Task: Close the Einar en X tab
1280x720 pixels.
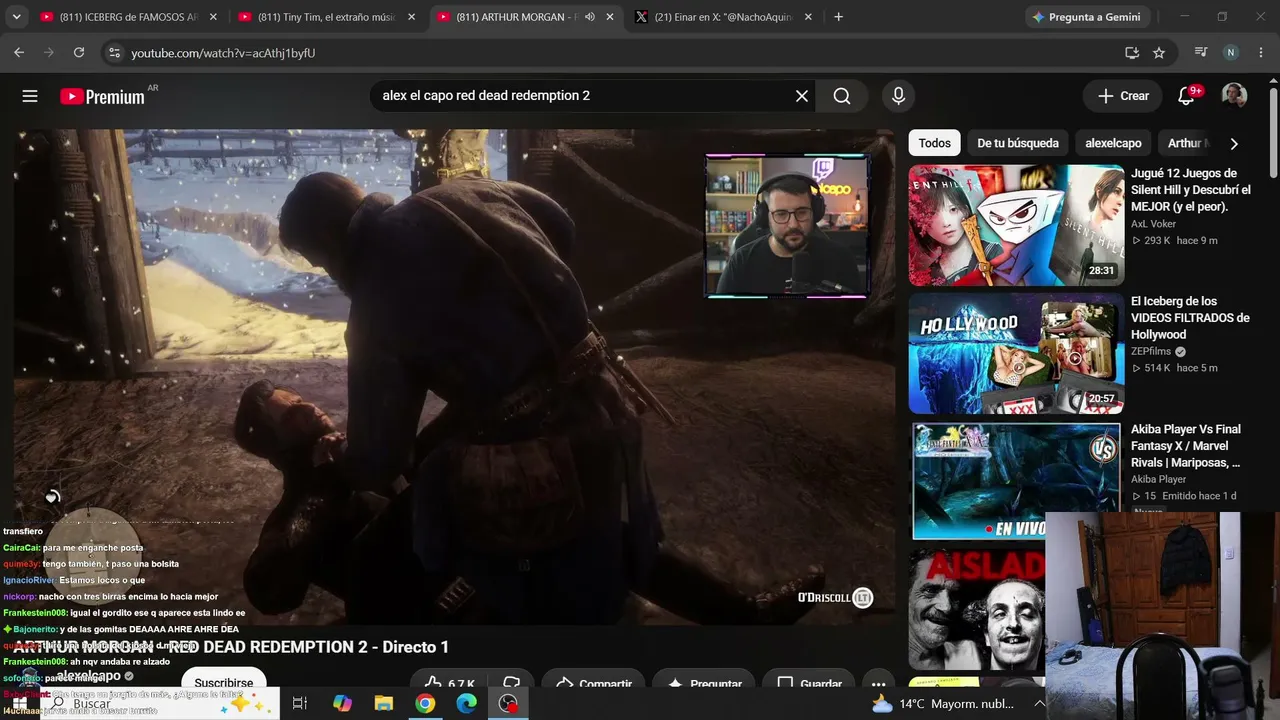Action: click(x=807, y=17)
